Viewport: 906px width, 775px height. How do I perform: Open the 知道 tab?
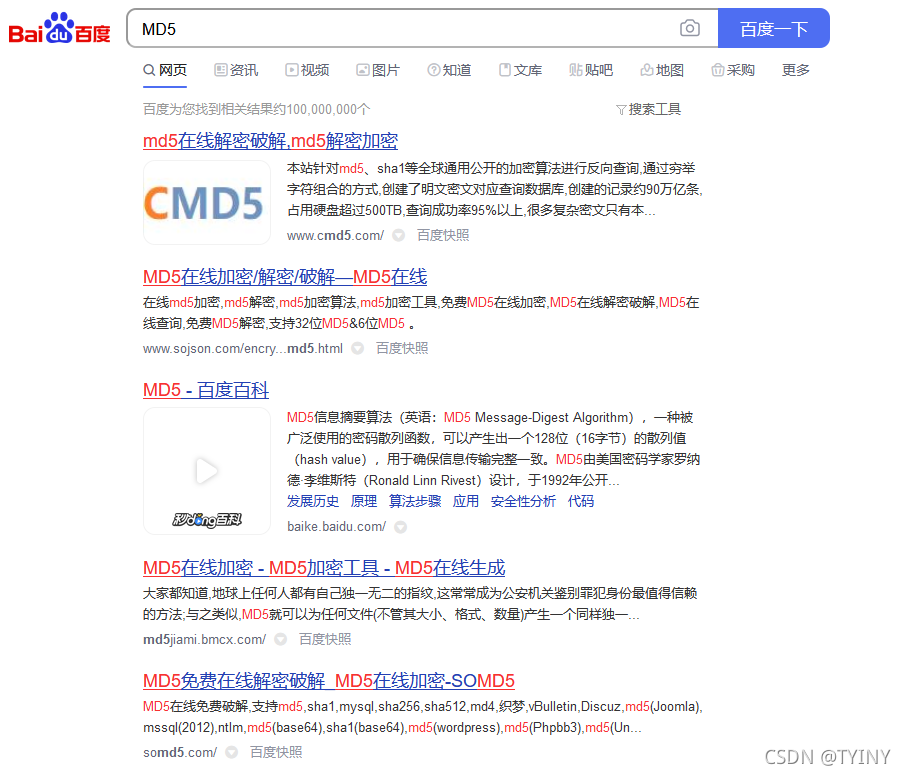click(x=457, y=70)
